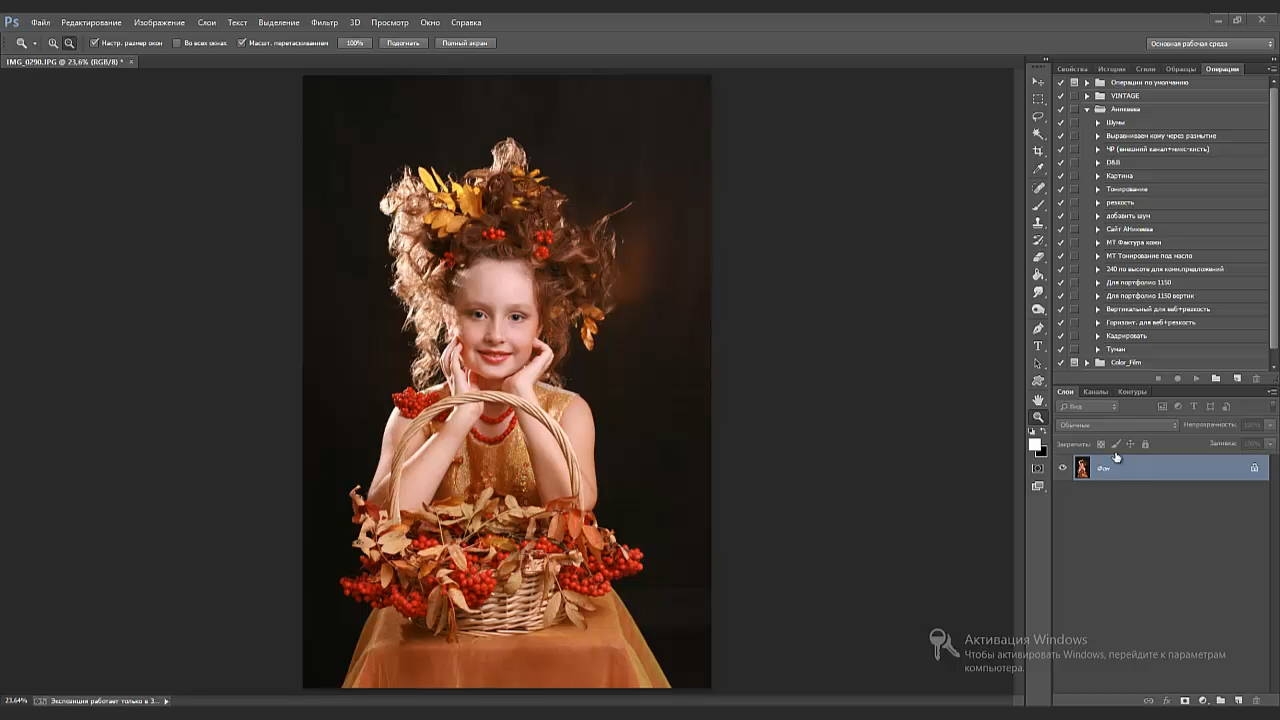The width and height of the screenshot is (1280, 720).
Task: Toggle checkmark for Туман action
Action: [x=1060, y=349]
